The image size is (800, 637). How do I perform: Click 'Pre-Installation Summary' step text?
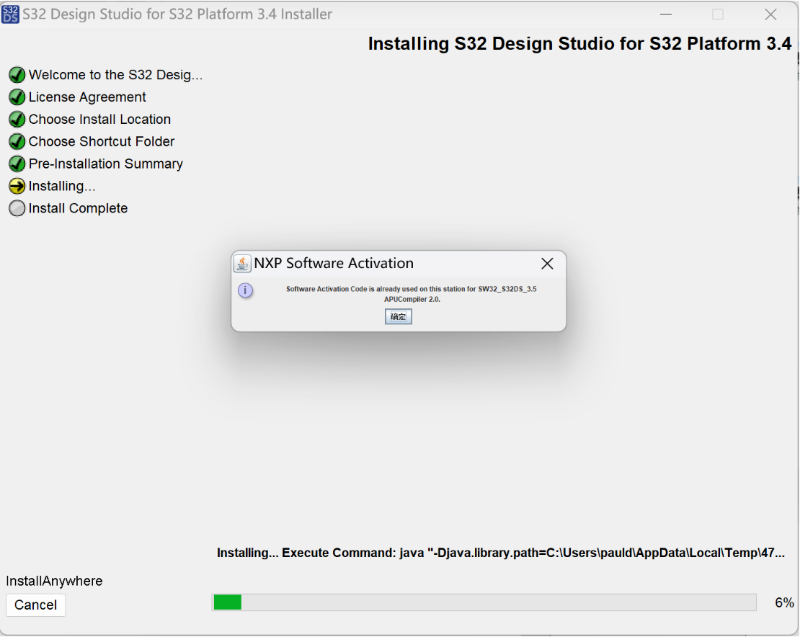tap(106, 164)
